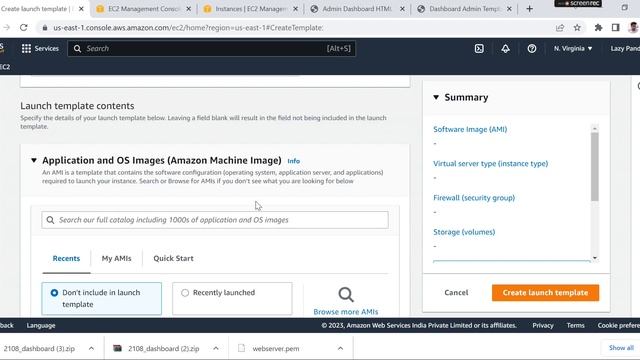Launch the CloudShell terminal icon
The width and height of the screenshot is (640, 360).
[479, 49]
